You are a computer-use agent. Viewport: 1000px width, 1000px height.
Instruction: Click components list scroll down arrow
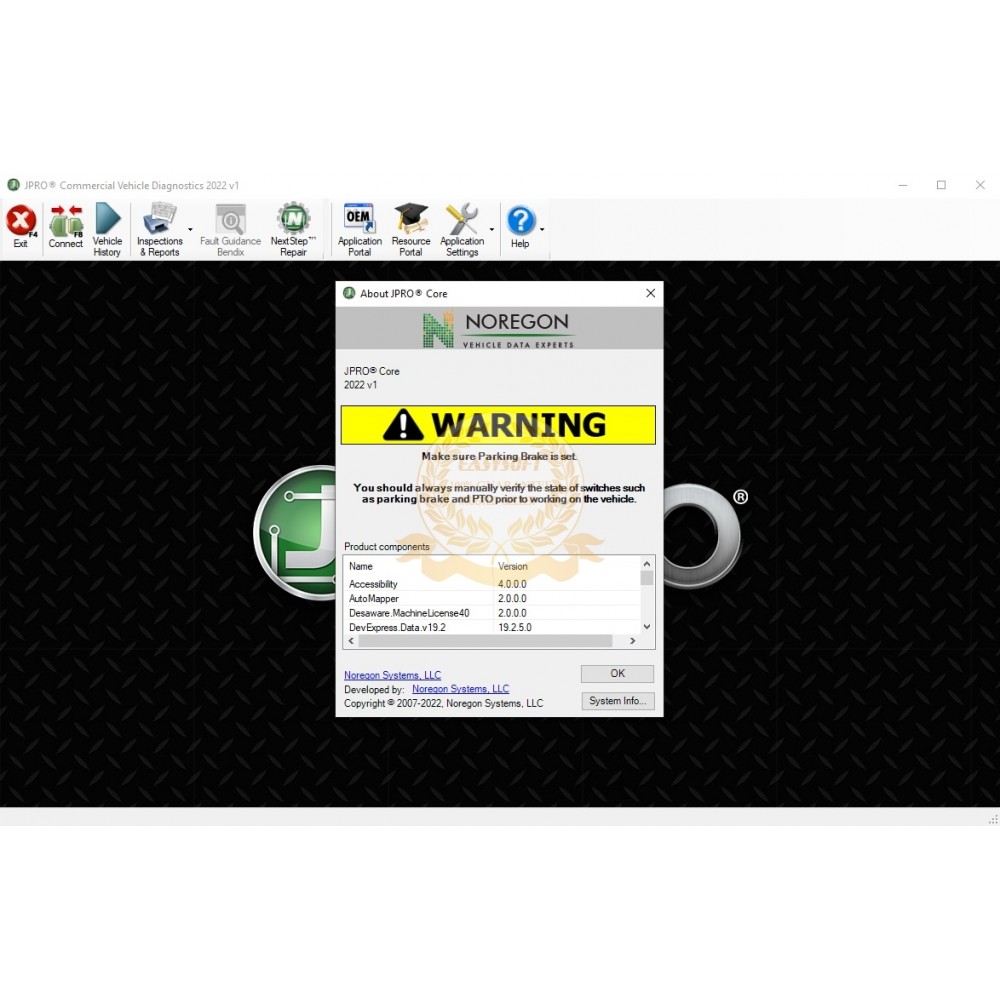coord(647,627)
